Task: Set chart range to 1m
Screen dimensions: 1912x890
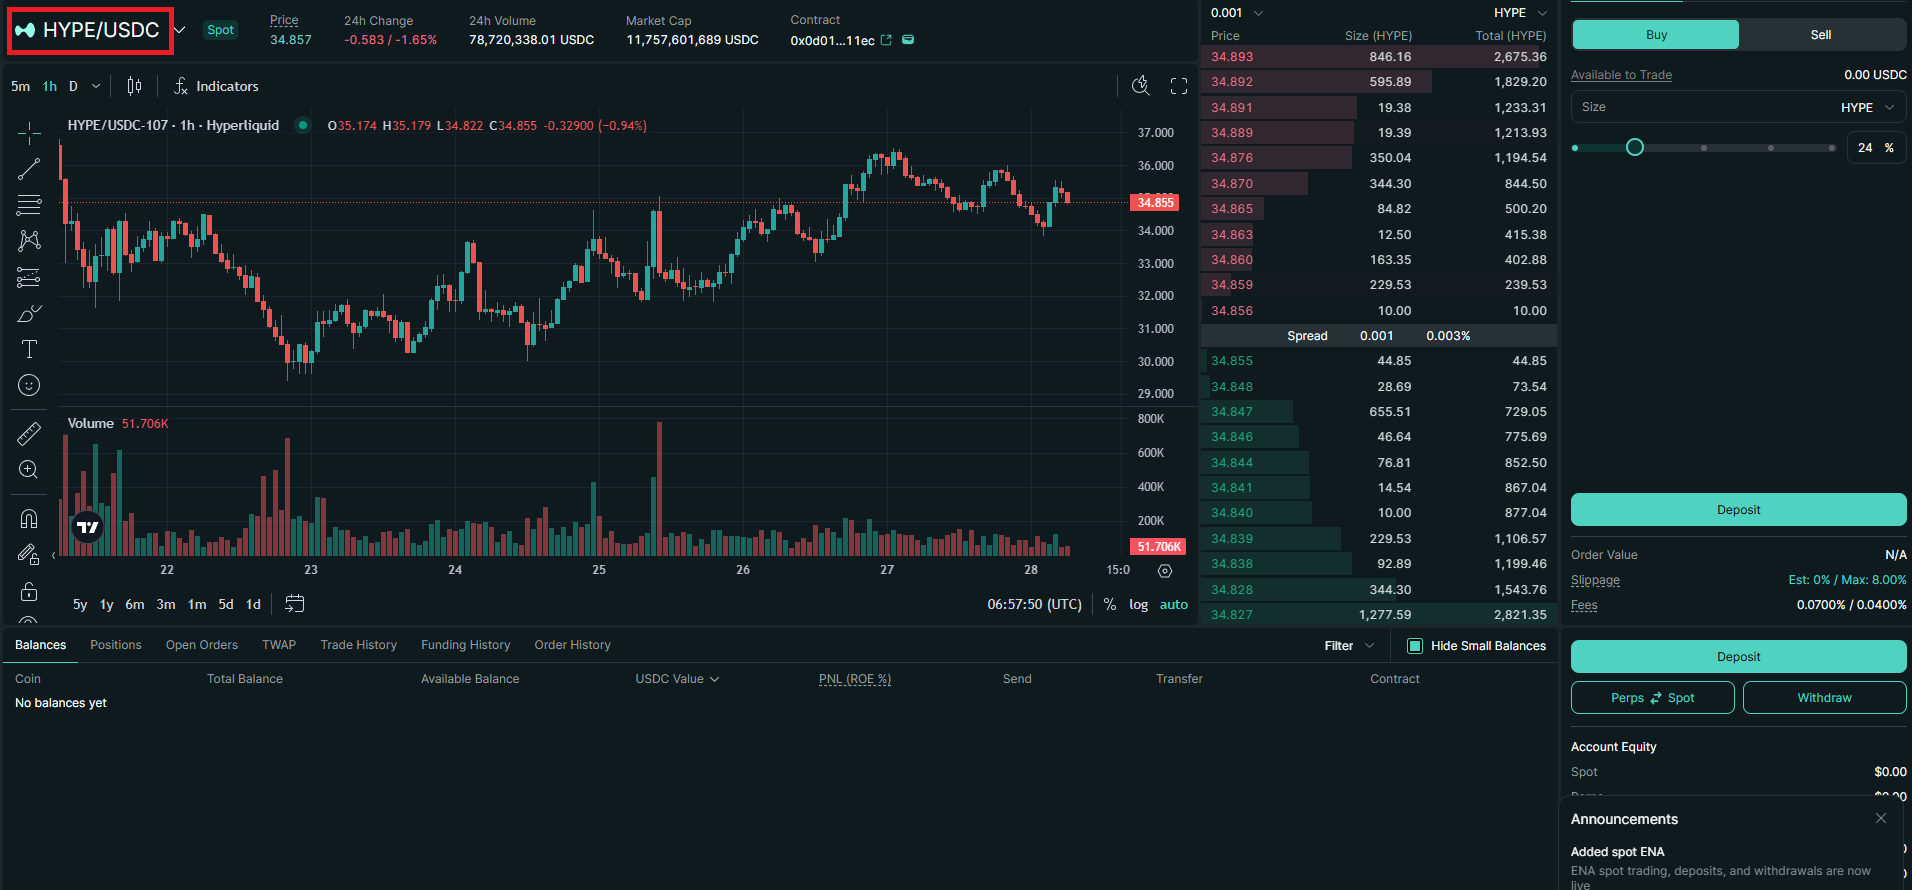Action: [x=197, y=604]
